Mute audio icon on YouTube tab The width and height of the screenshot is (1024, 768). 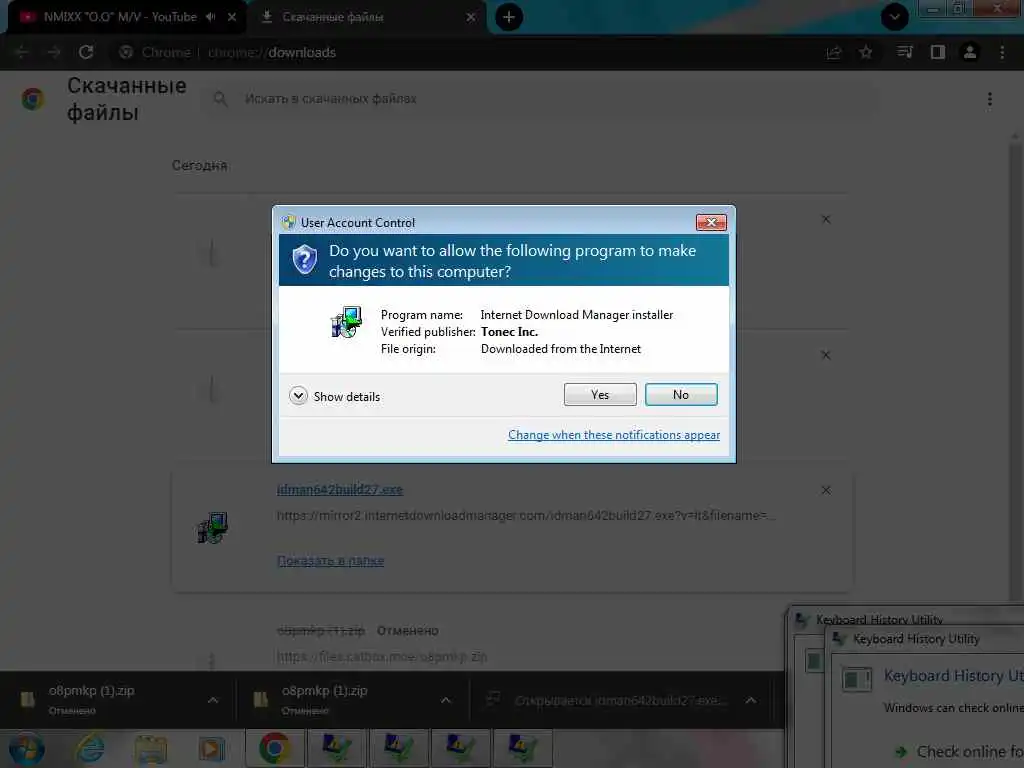[x=210, y=17]
